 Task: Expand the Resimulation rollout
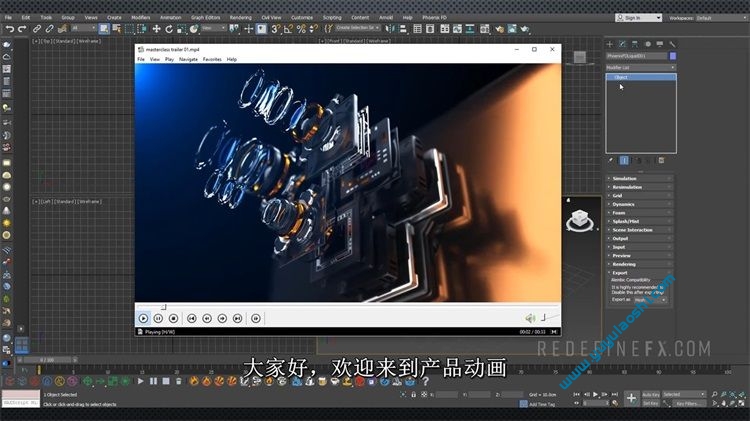tap(640, 187)
